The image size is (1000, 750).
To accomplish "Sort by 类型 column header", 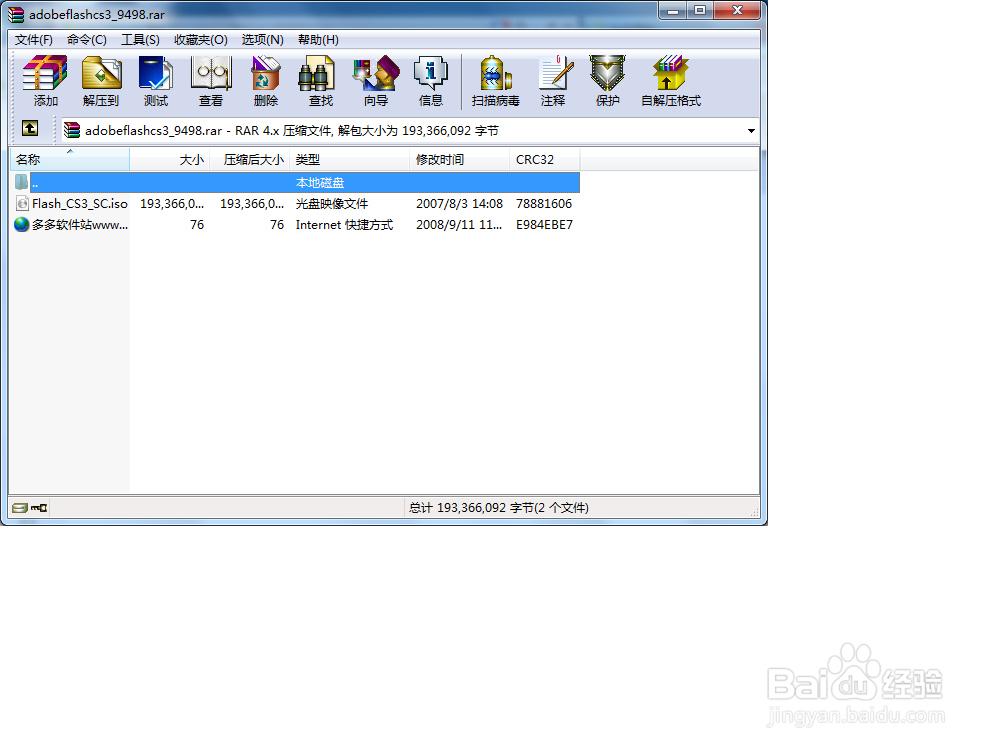I will click(x=349, y=159).
